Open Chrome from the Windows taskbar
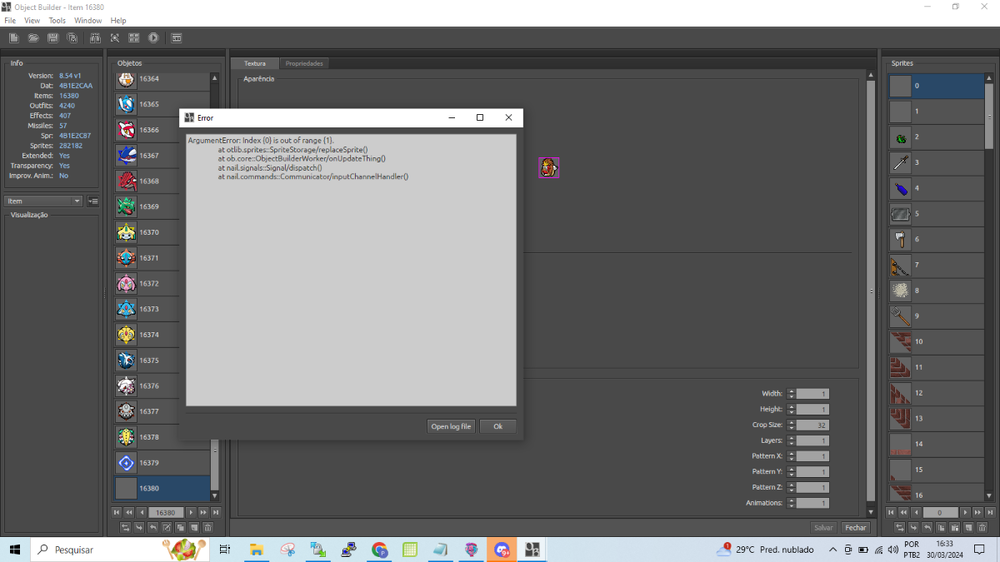 point(379,550)
